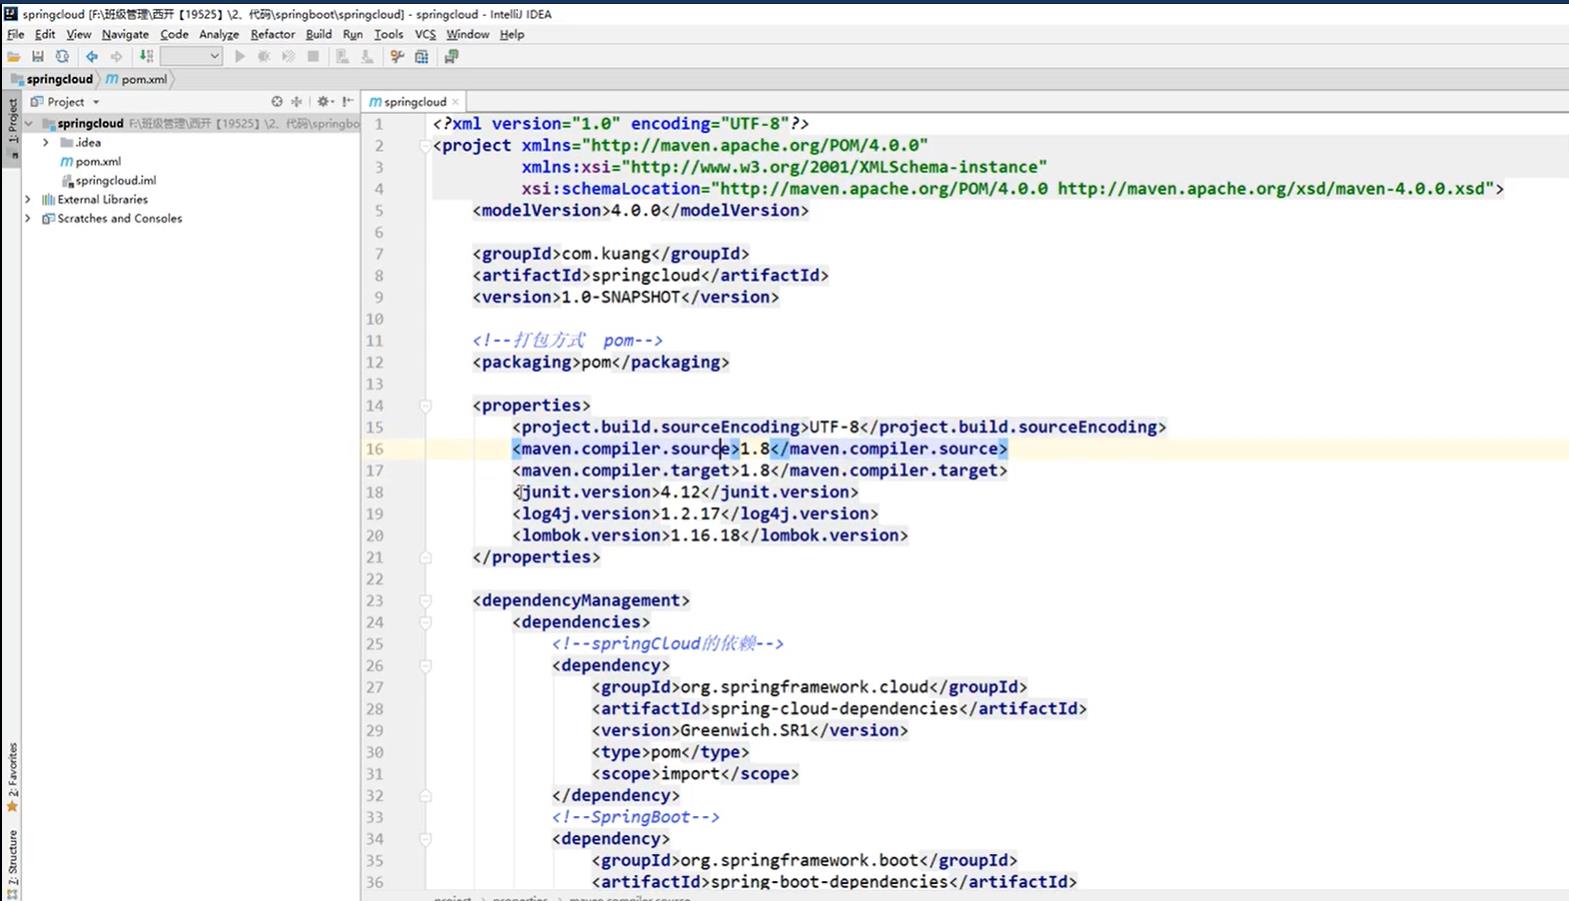
Task: Open the File menu
Action: (x=16, y=34)
